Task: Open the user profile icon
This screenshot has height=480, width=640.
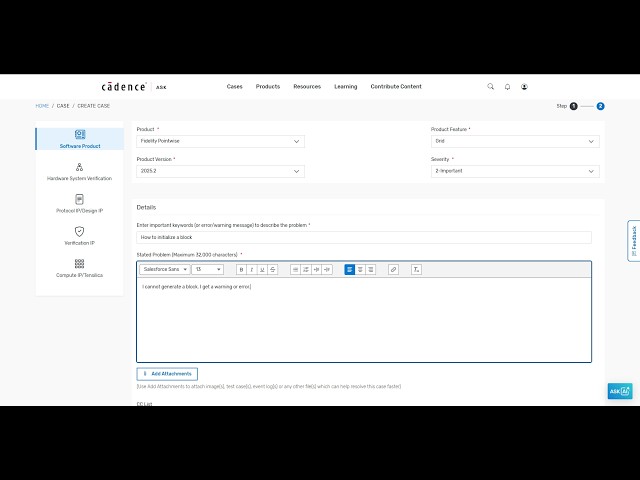Action: [524, 87]
